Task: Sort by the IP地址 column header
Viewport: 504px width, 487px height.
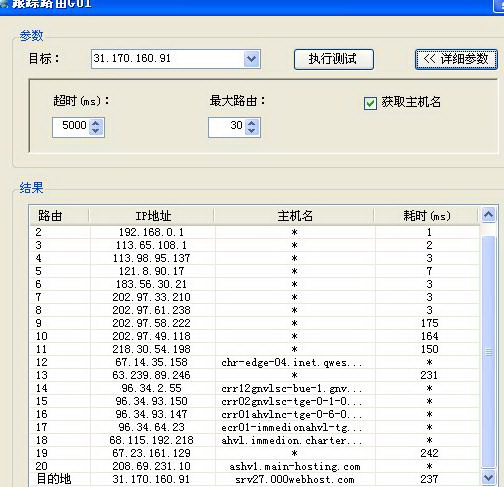Action: click(152, 216)
